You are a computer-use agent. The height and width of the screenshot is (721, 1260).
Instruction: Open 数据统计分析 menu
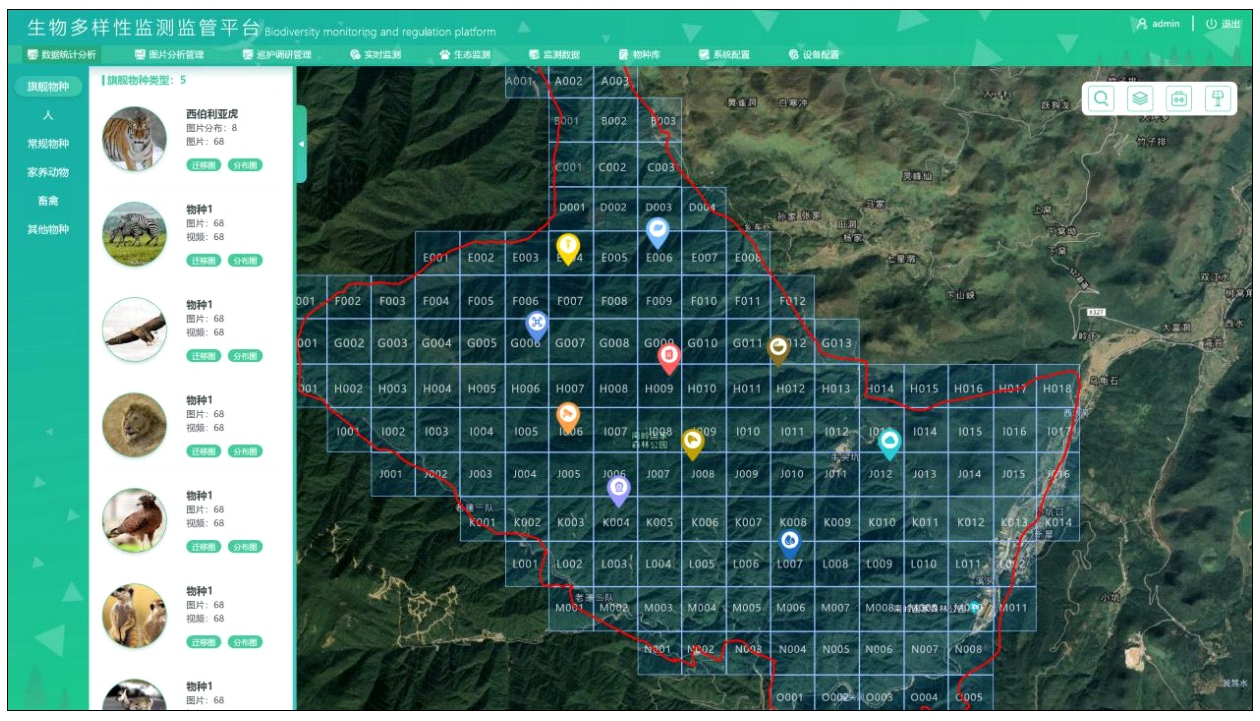[x=62, y=55]
